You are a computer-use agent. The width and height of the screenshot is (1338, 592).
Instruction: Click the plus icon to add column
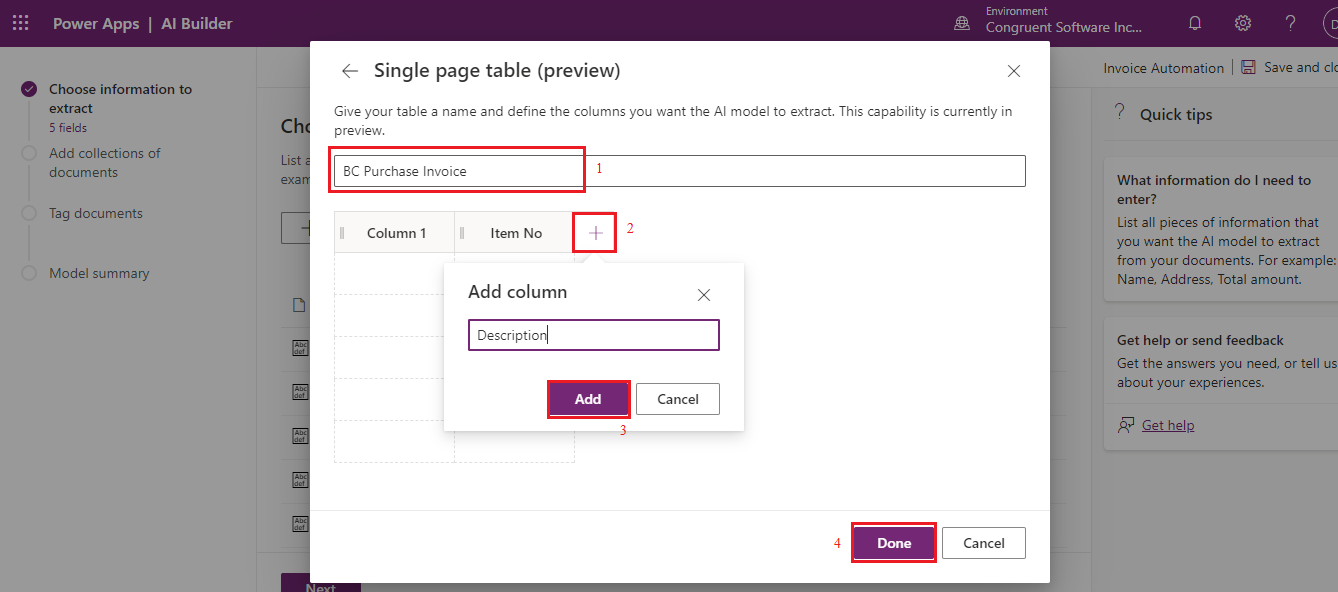pos(596,233)
